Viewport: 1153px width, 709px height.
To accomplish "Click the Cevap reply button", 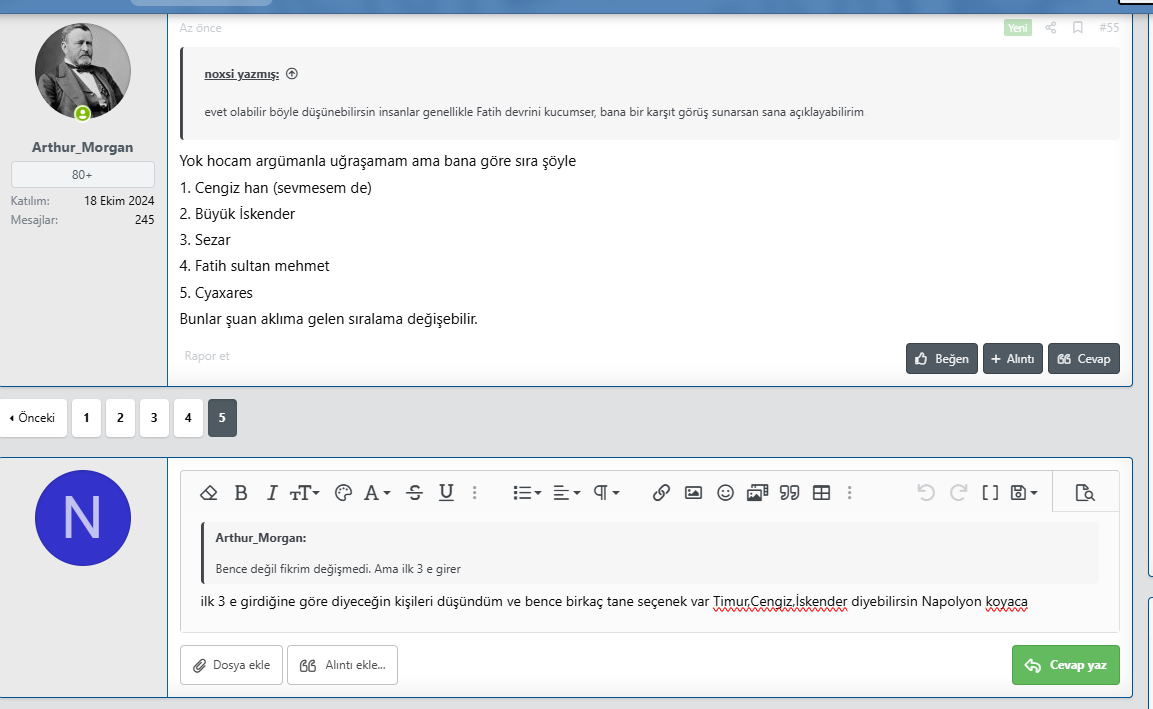I will click(1084, 359).
